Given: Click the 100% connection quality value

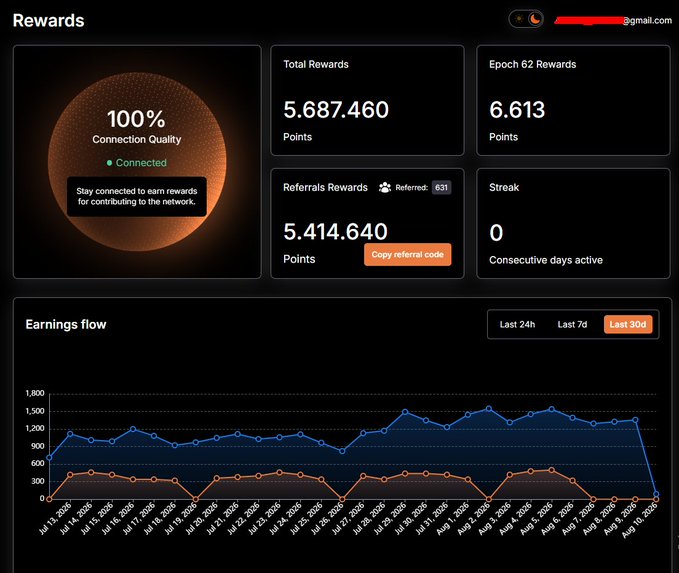Looking at the screenshot, I should (x=136, y=119).
